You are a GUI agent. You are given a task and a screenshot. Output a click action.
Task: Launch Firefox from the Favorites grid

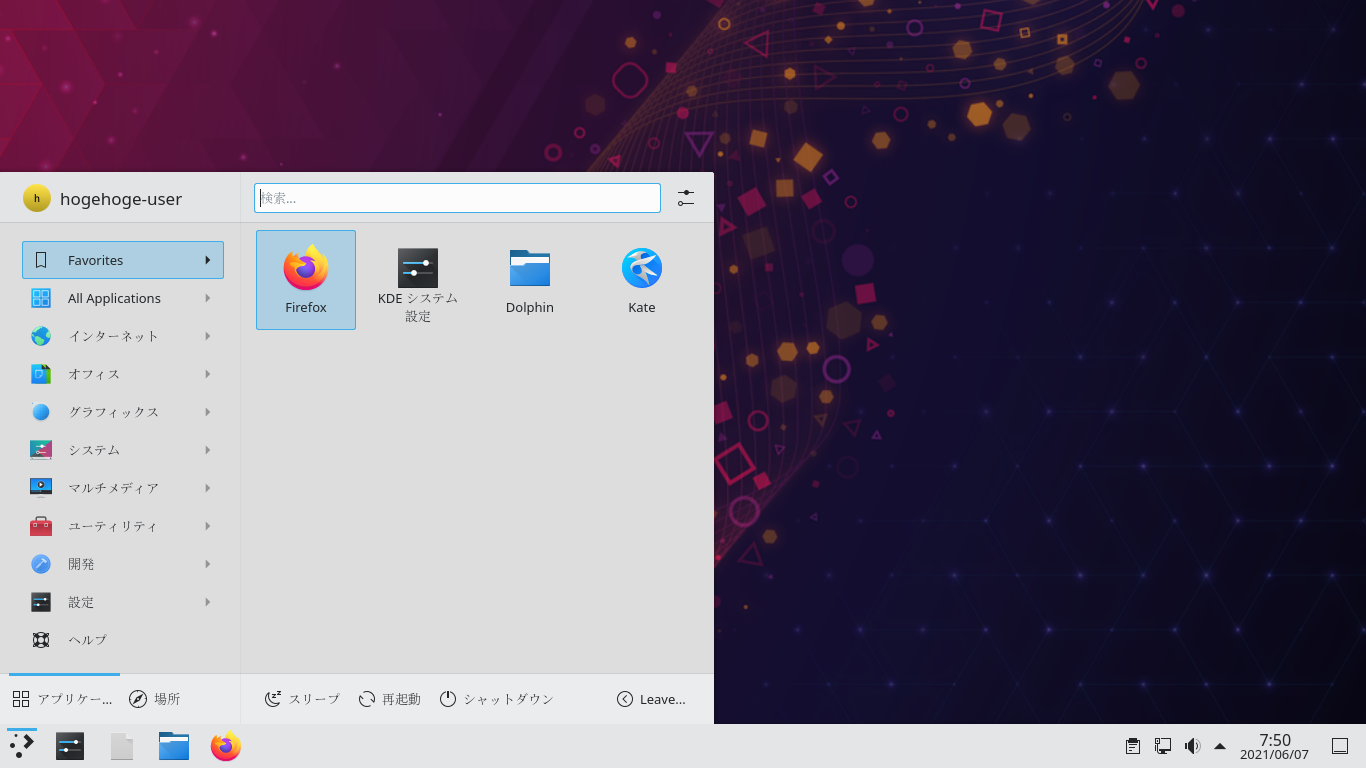tap(306, 280)
